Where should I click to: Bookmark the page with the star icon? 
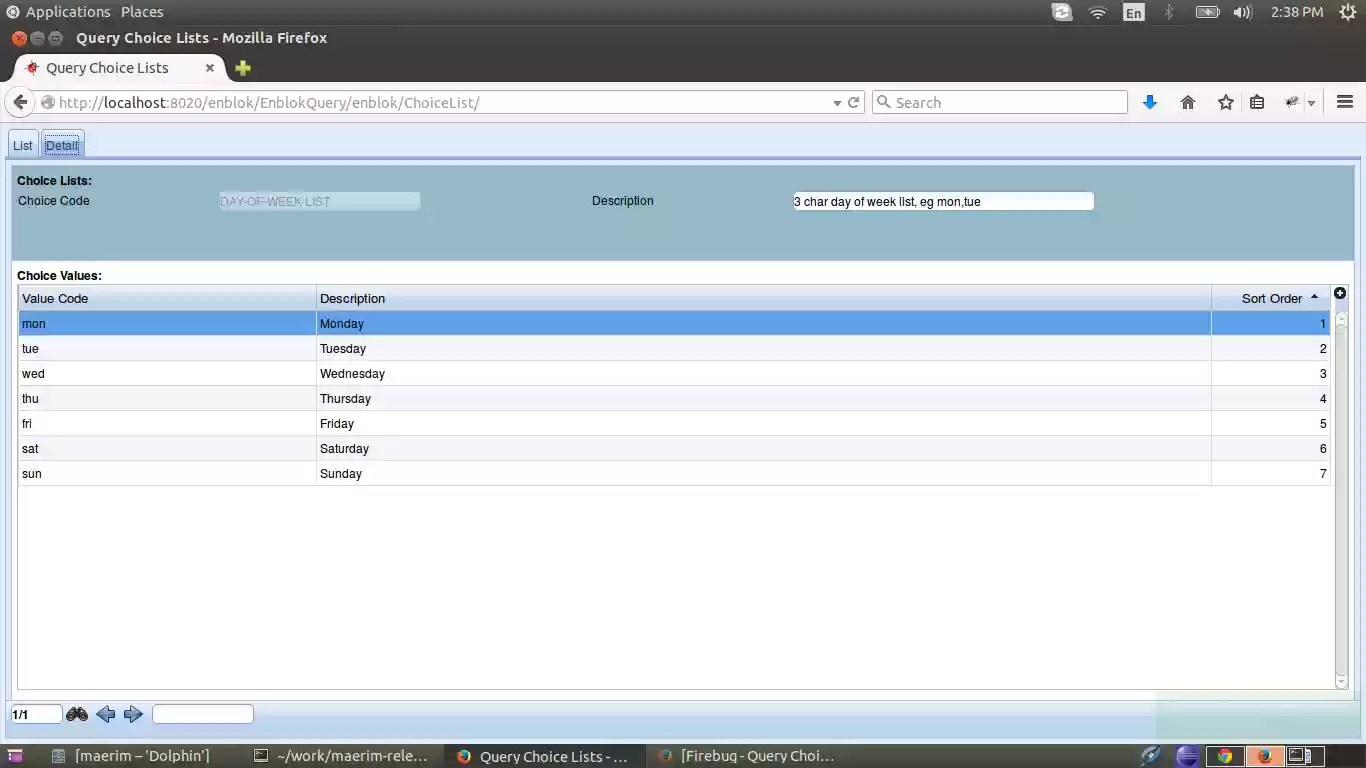[1226, 101]
